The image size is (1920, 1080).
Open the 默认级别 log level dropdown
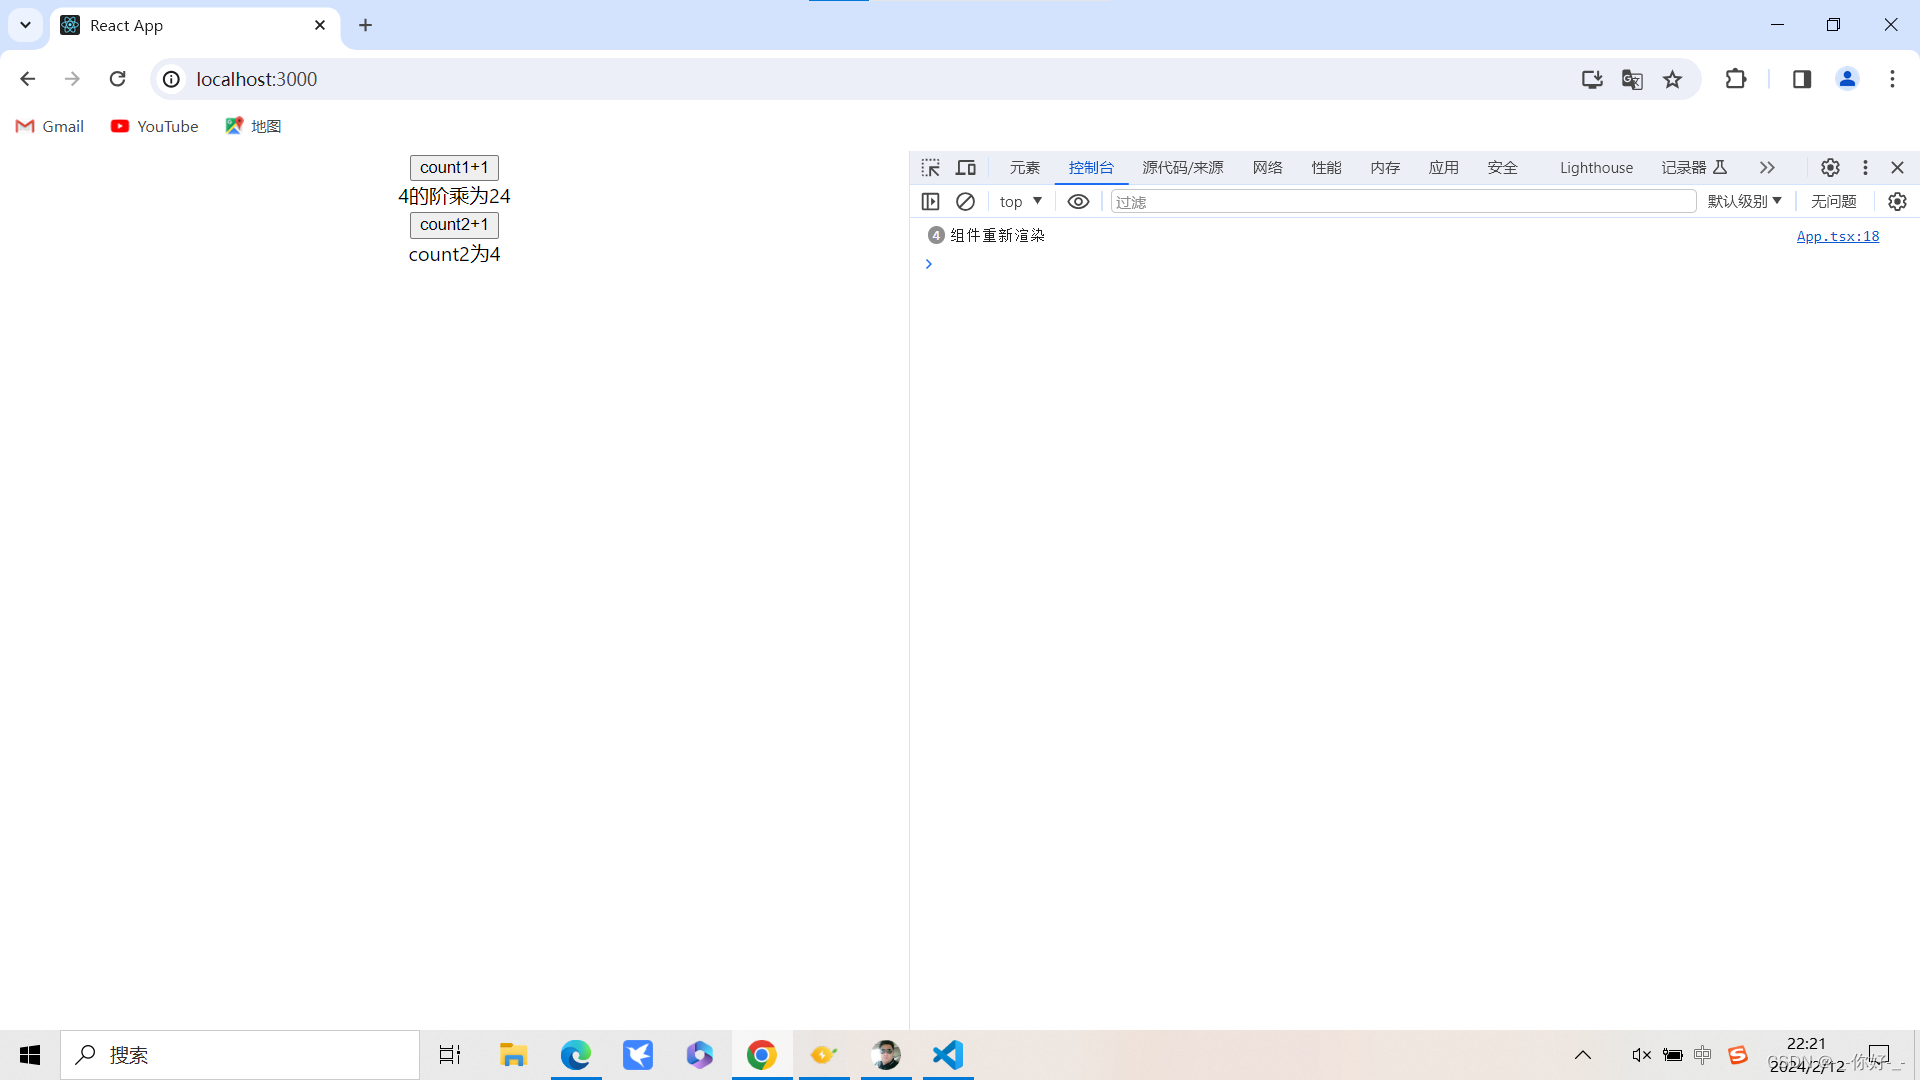(1744, 201)
